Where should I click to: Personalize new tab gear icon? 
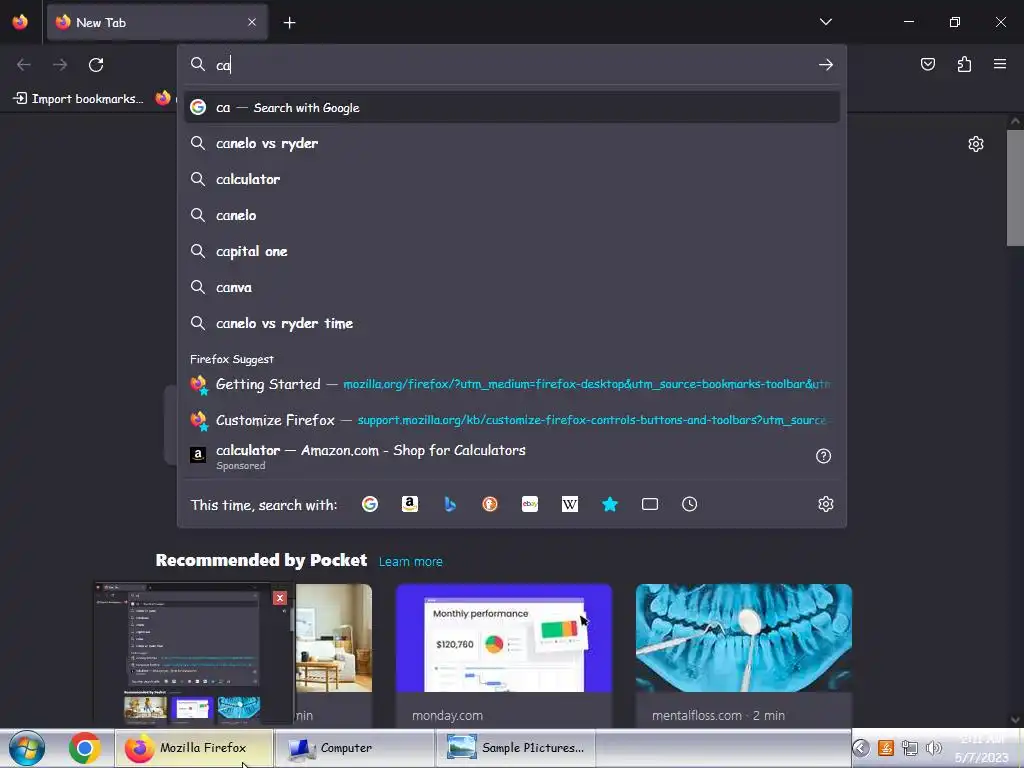(976, 144)
